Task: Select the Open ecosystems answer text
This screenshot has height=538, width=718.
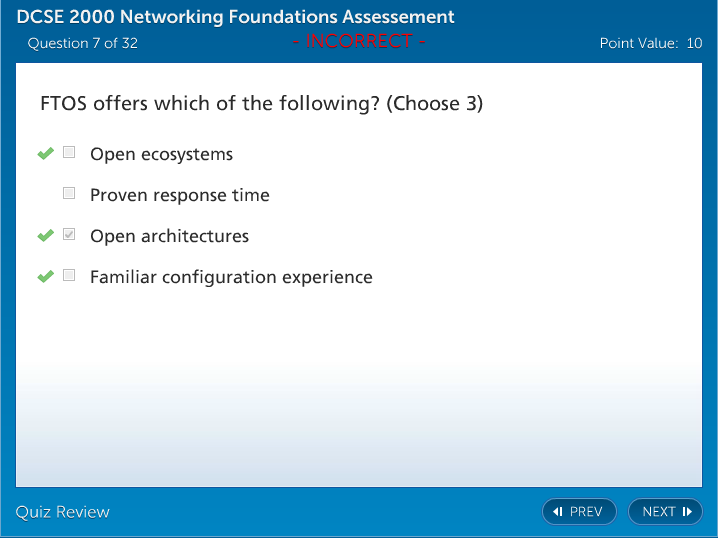Action: pyautogui.click(x=161, y=154)
